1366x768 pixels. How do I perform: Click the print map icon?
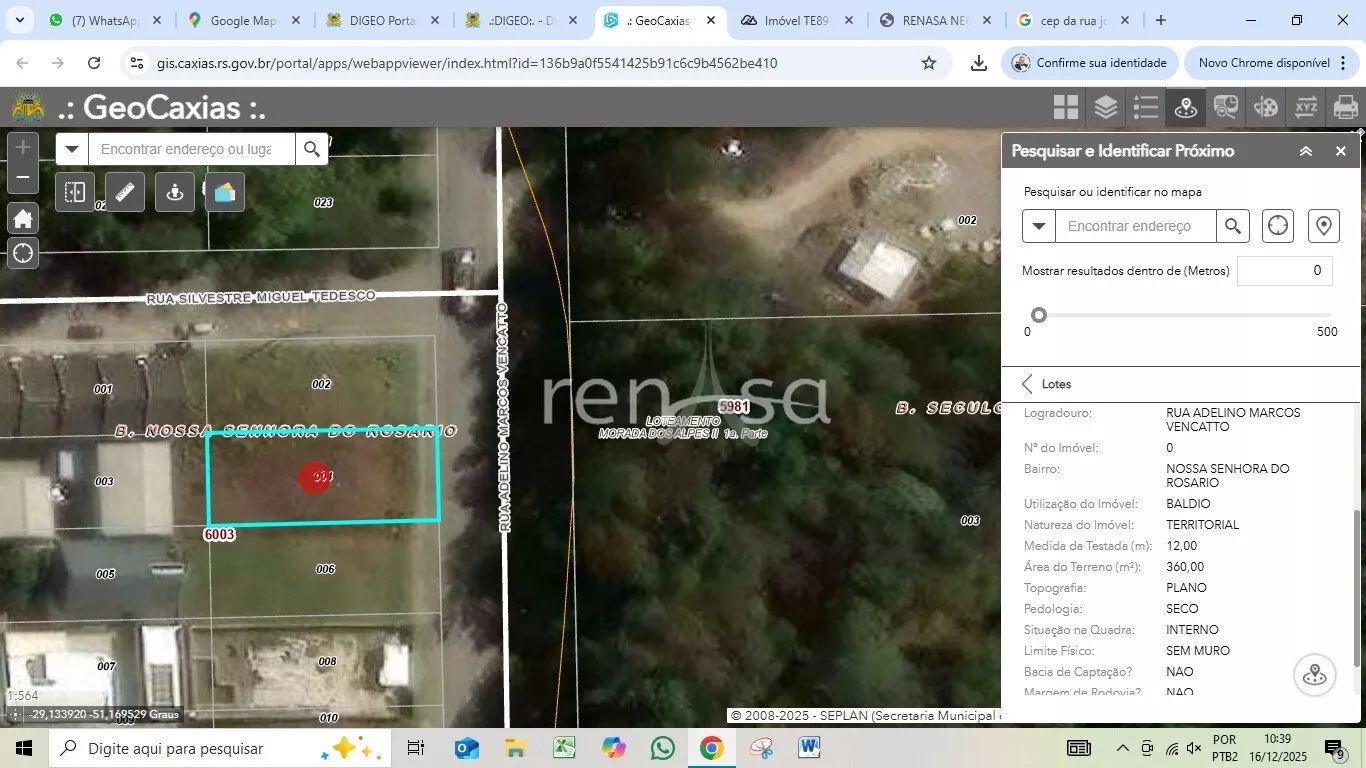click(x=1345, y=107)
